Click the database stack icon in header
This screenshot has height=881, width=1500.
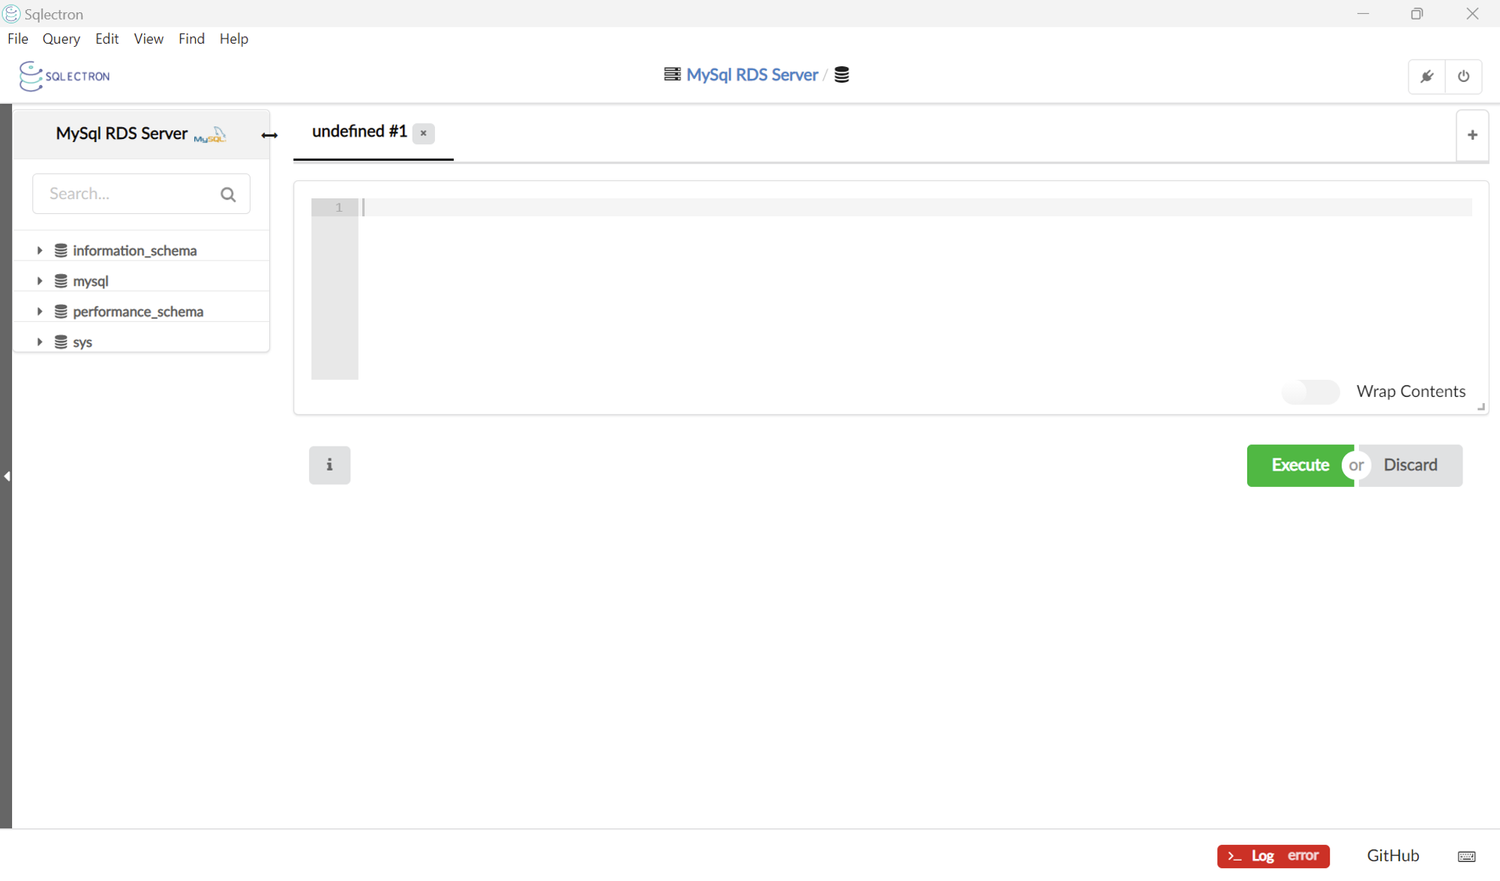(842, 75)
